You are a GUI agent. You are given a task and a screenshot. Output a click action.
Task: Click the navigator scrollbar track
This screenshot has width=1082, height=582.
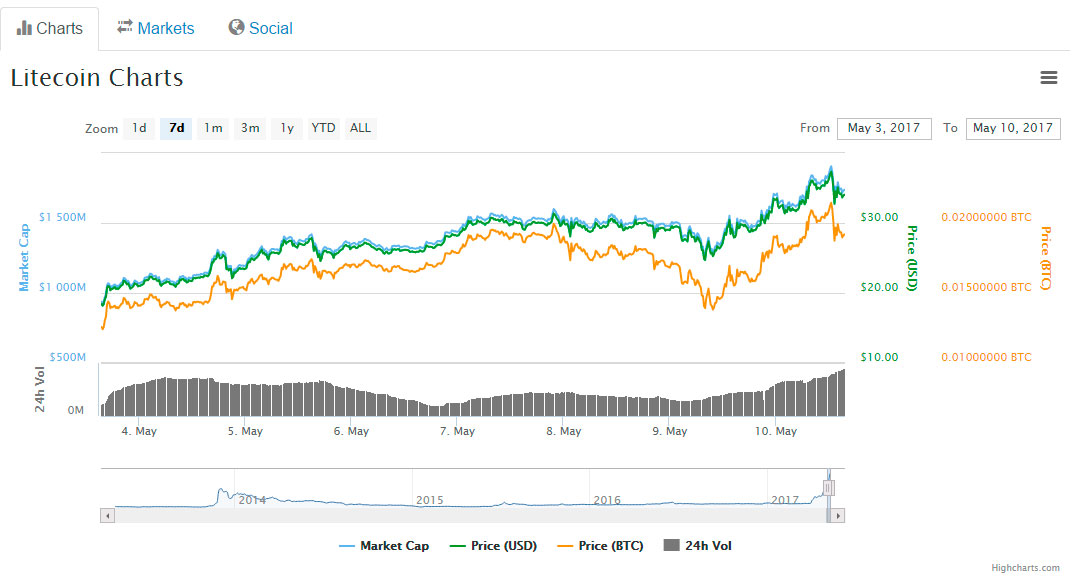coord(469,516)
